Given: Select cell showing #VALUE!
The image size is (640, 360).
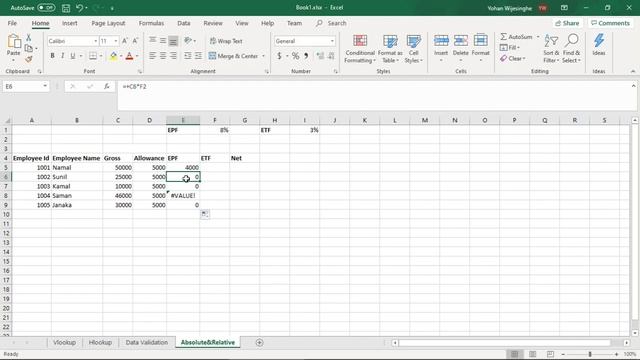Looking at the screenshot, I should click(x=183, y=196).
